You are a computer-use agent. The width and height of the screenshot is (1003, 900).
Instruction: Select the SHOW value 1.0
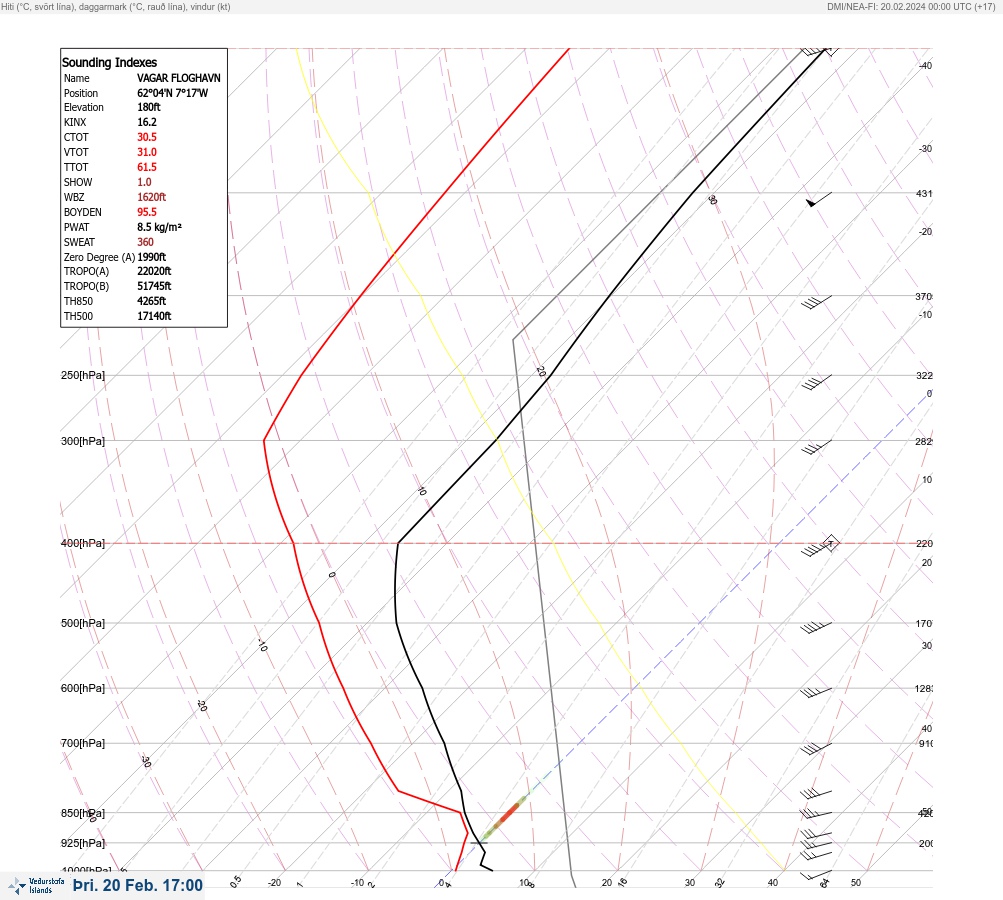pos(144,182)
